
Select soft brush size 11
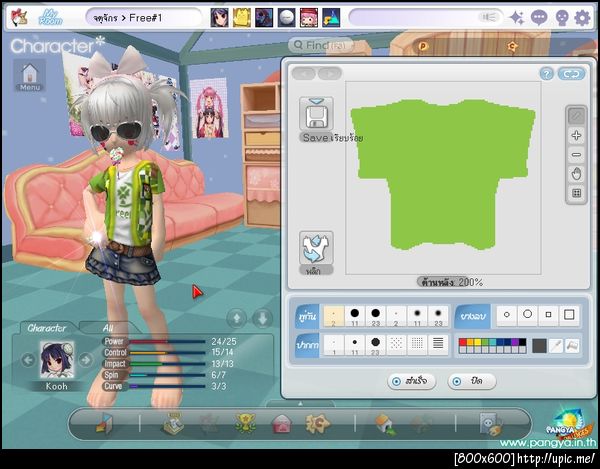(x=417, y=316)
